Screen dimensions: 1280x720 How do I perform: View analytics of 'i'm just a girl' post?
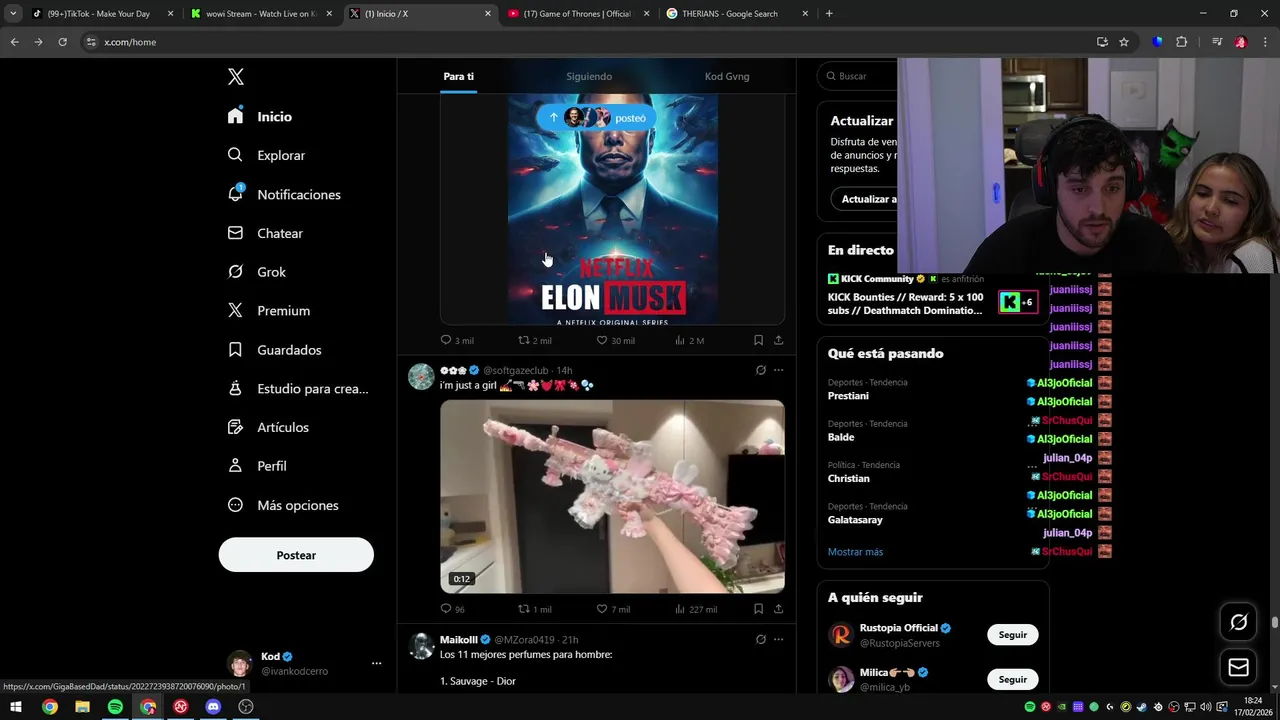[696, 609]
